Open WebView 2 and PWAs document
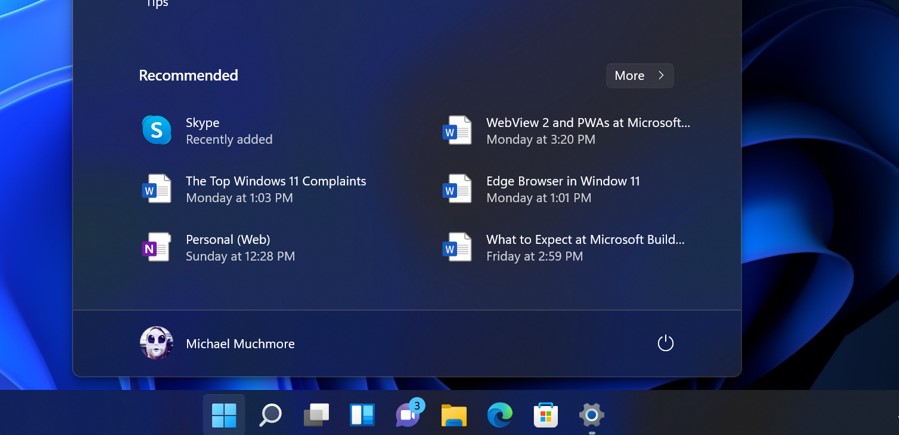This screenshot has height=435, width=899. (587, 131)
